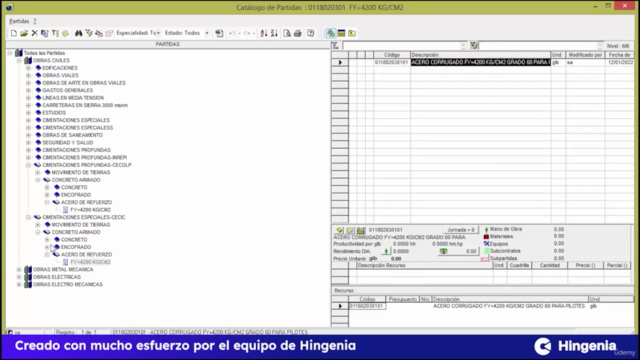Expand the OBRAS VIALES node
Screen dimensions: 640x360
coord(28,76)
